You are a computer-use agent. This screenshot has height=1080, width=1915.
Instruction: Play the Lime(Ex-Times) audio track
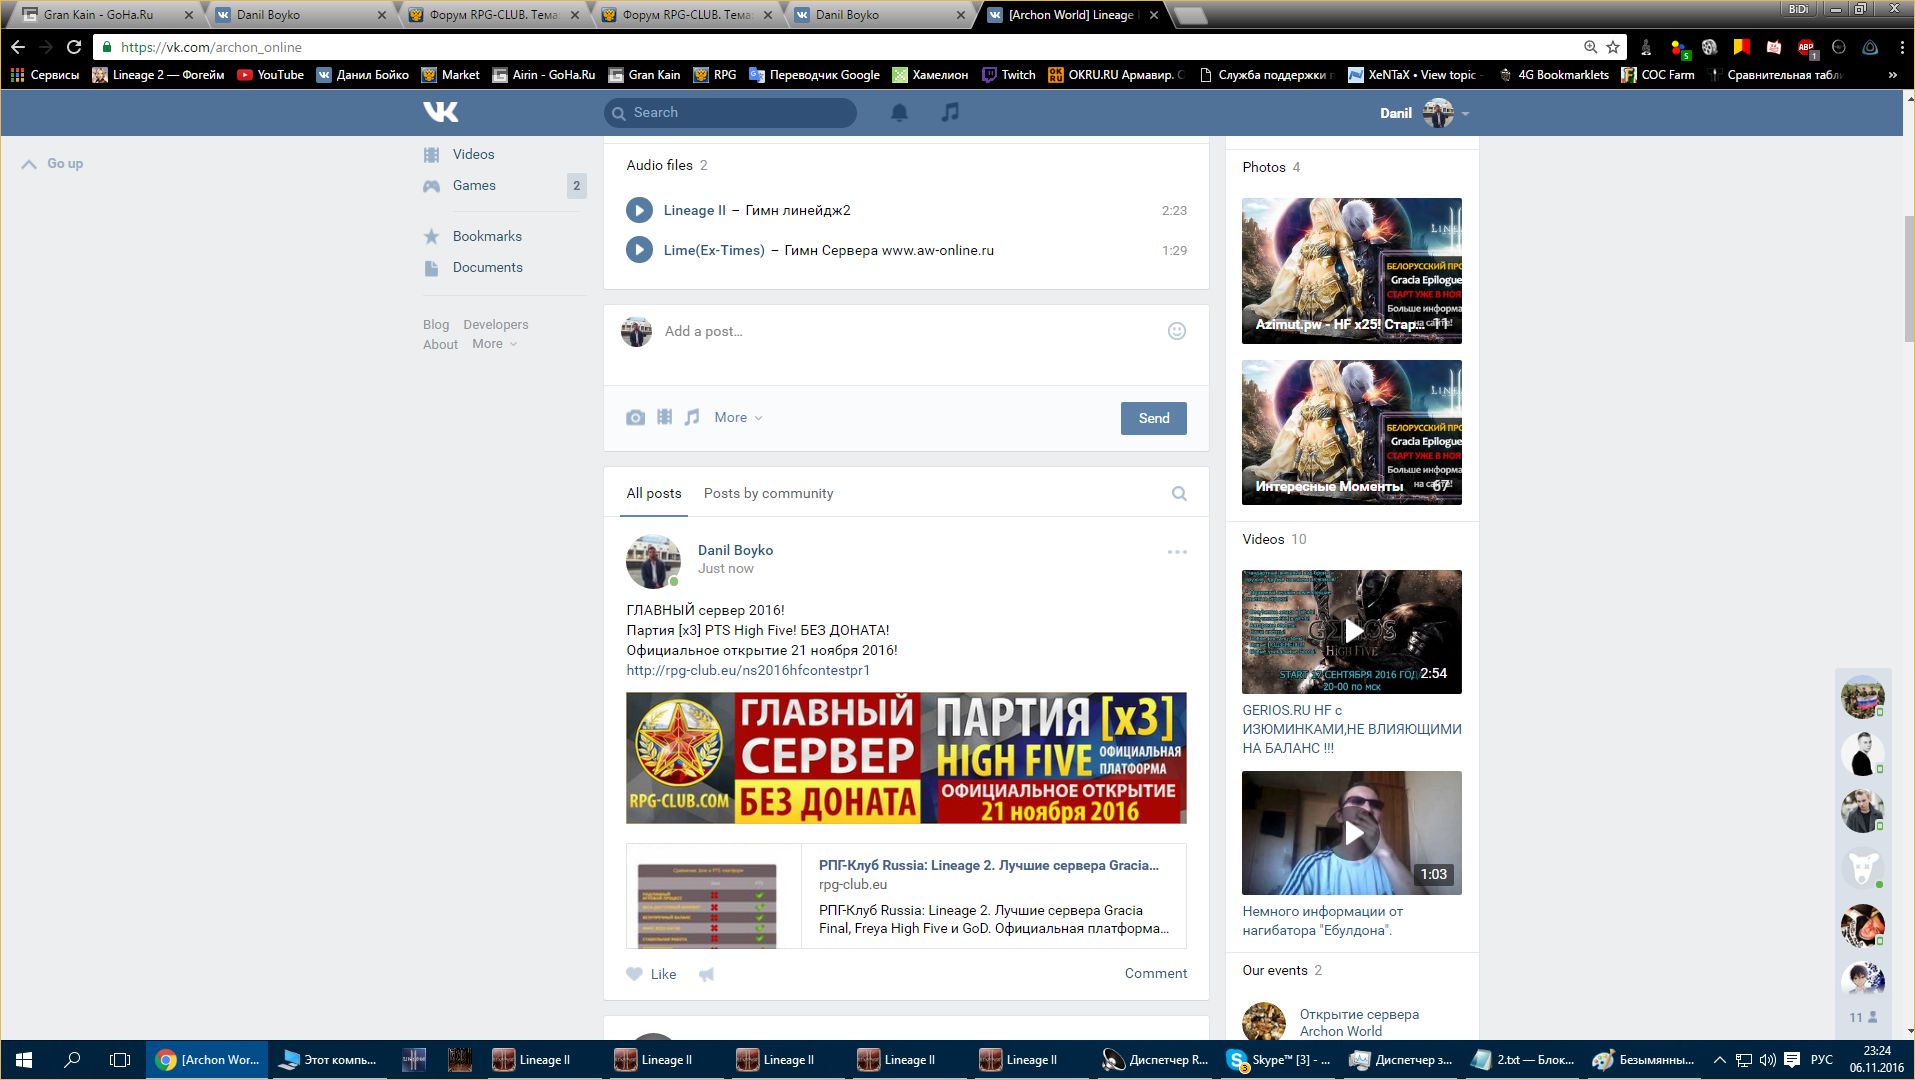[639, 250]
